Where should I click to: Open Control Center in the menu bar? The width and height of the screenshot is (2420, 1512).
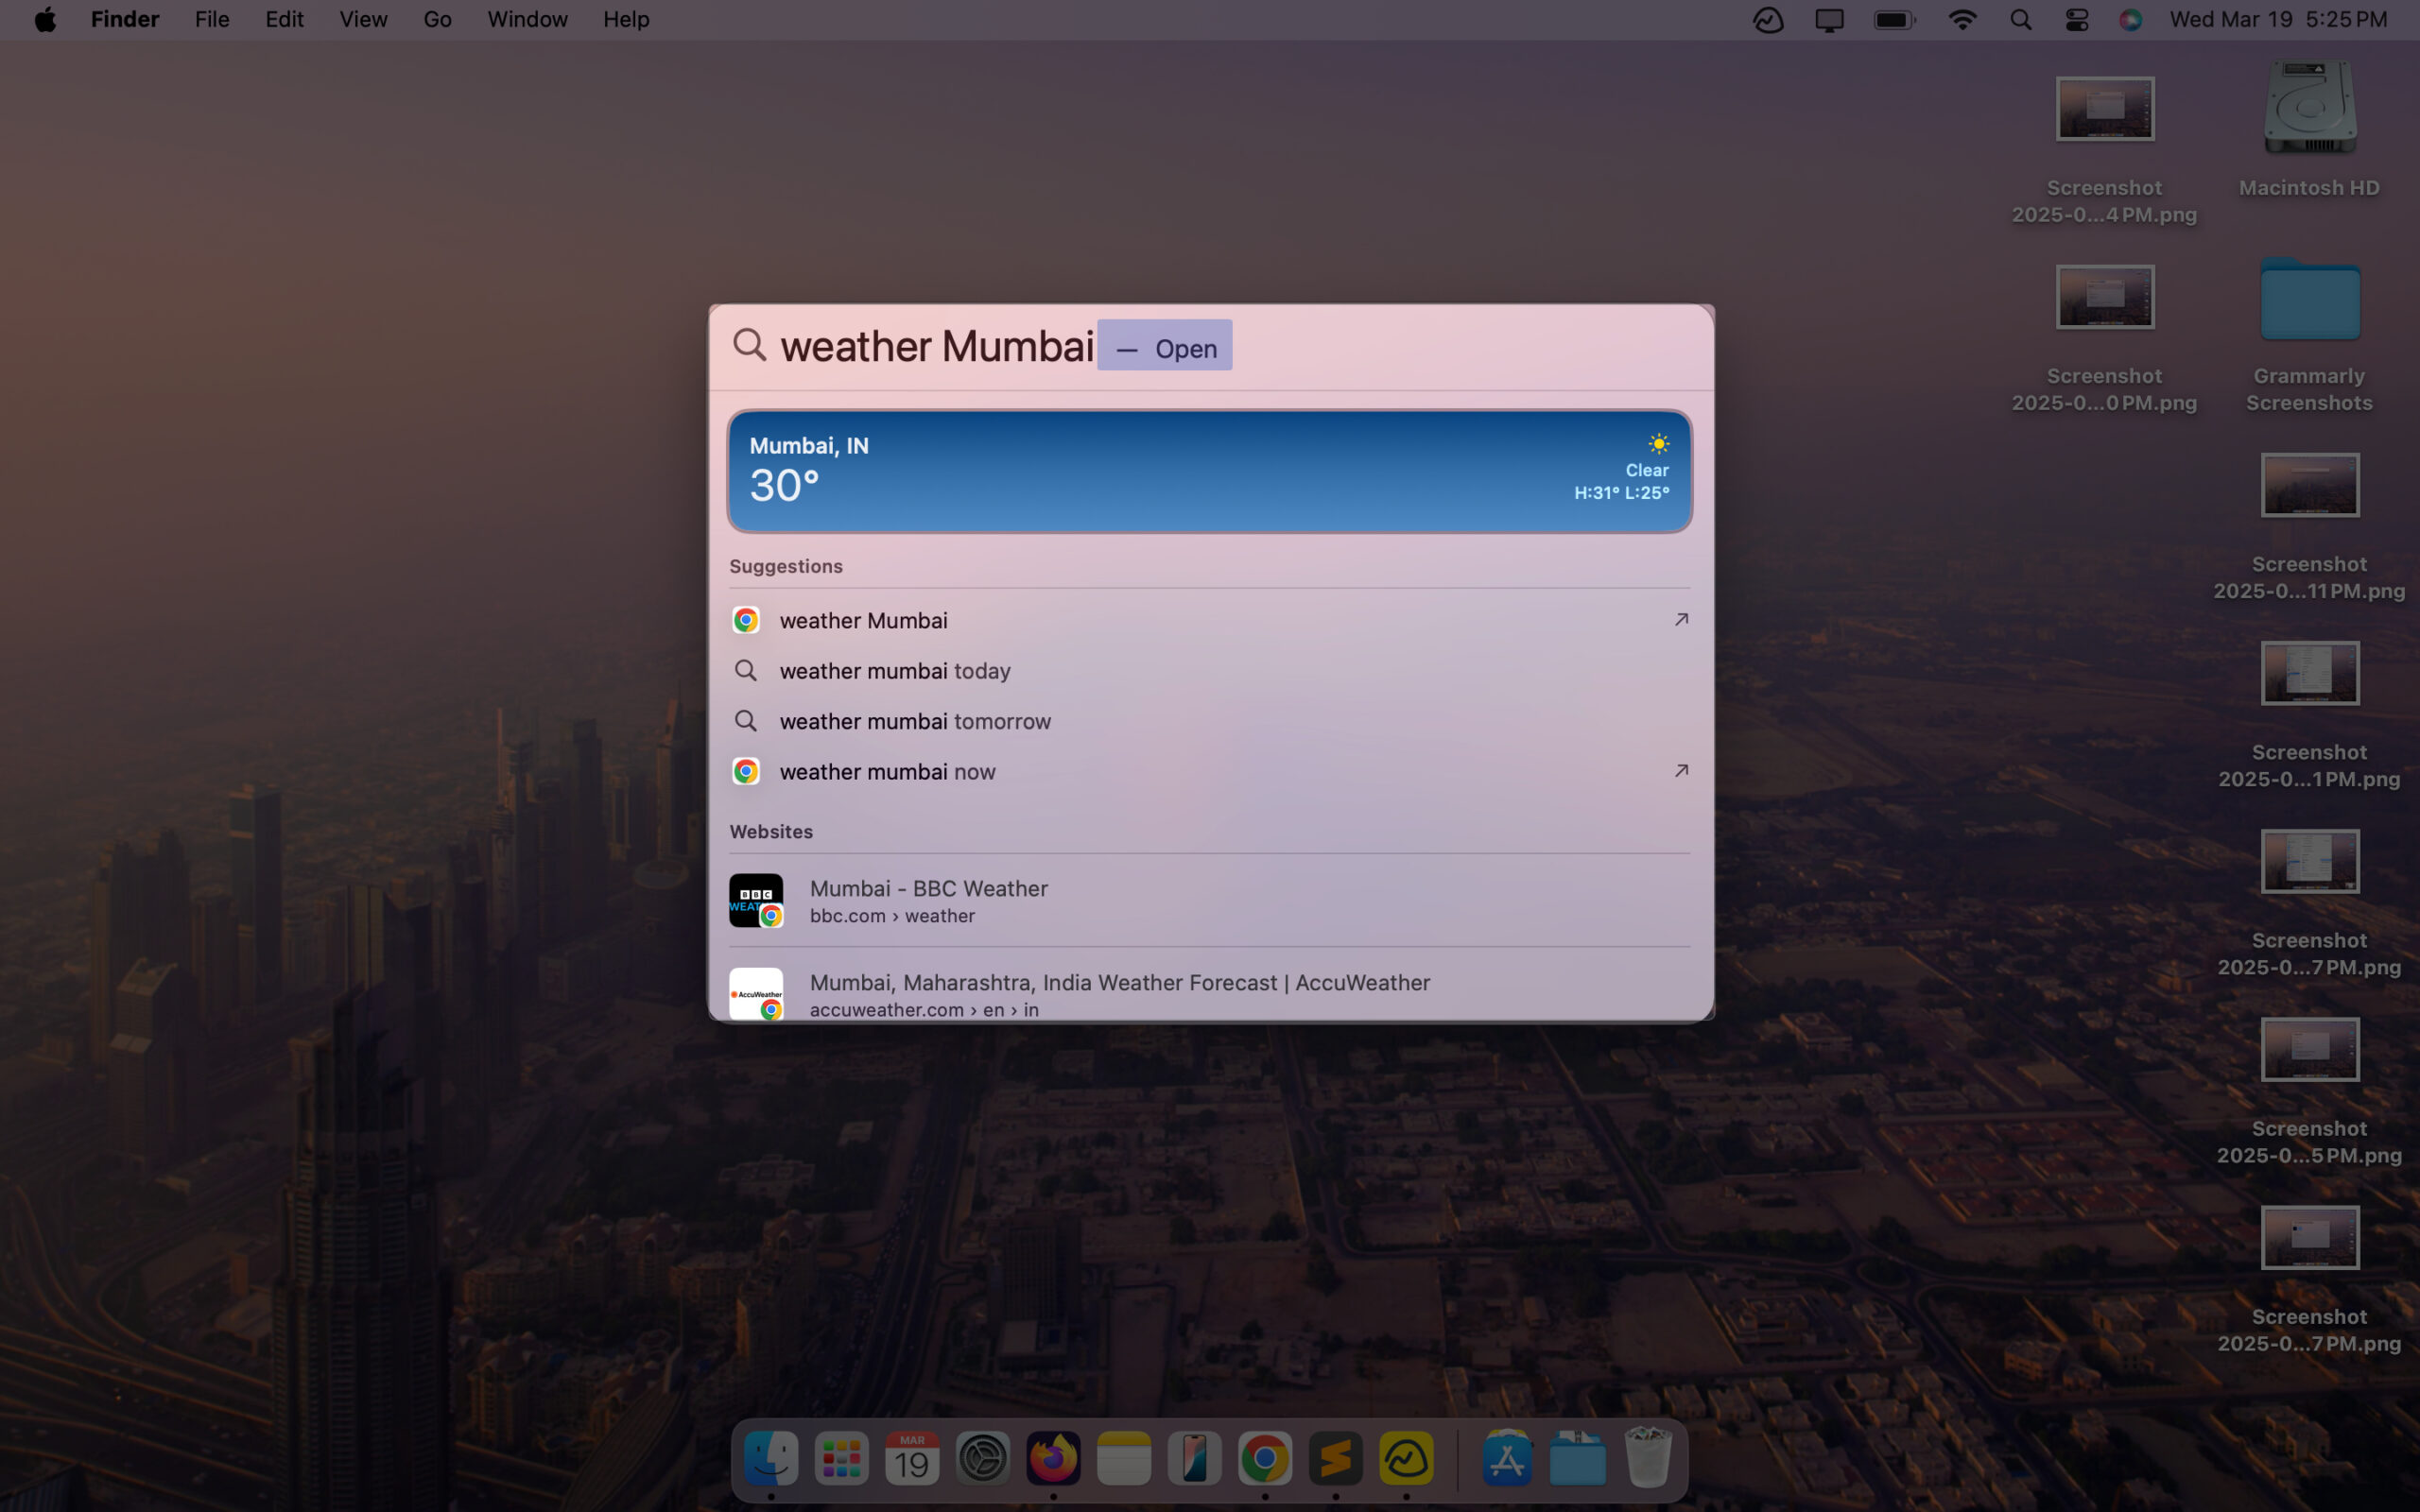tap(2076, 19)
